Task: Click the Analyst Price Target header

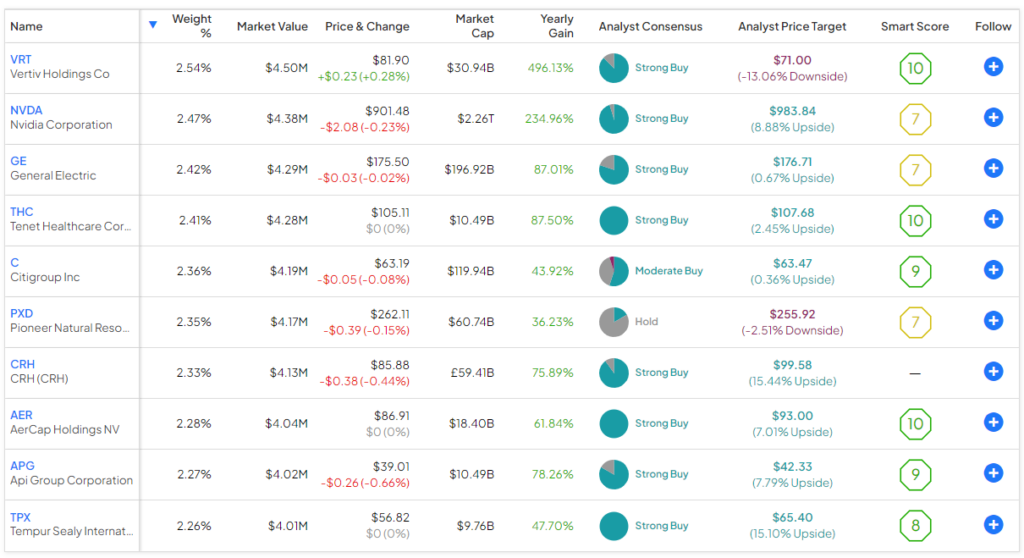Action: [791, 27]
